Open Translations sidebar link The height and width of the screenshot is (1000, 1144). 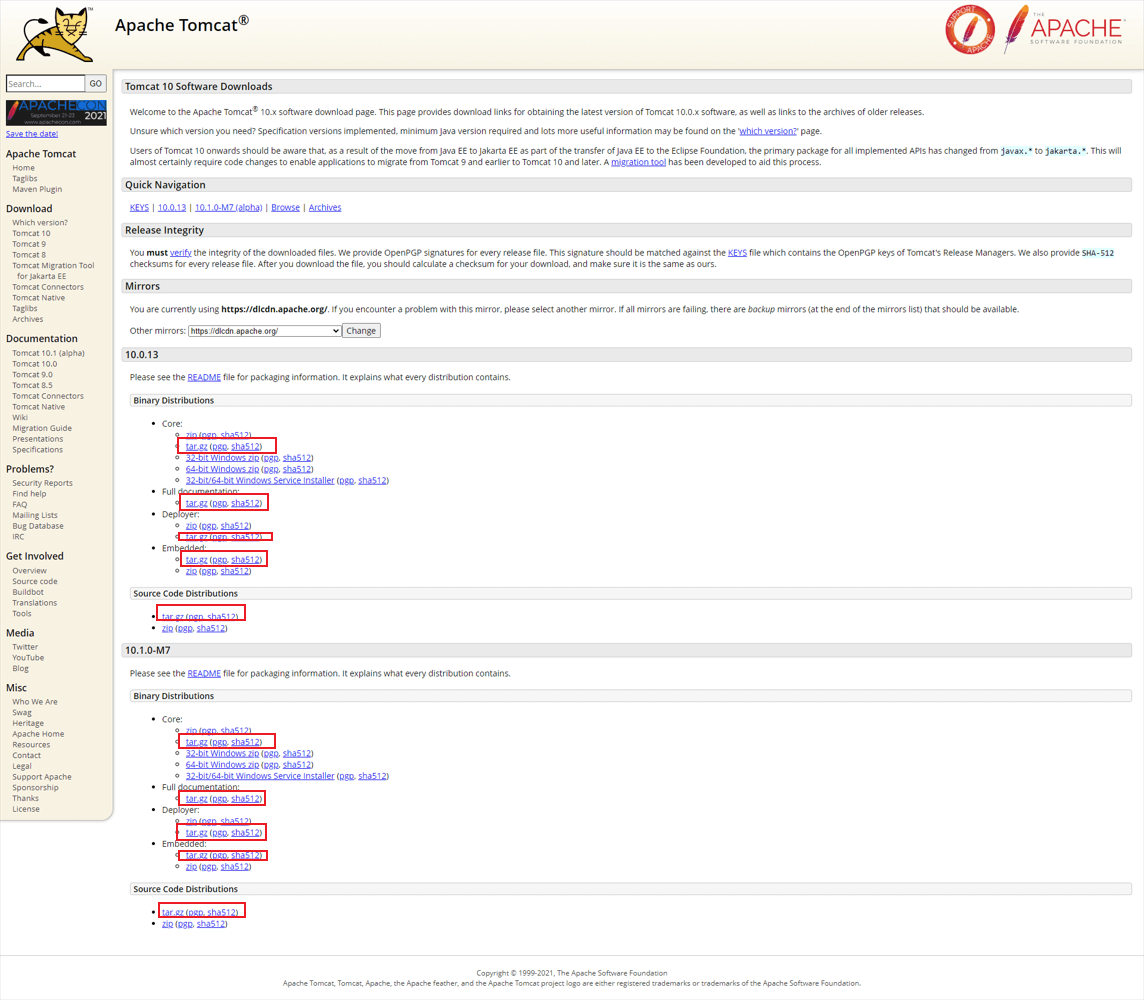tap(34, 602)
